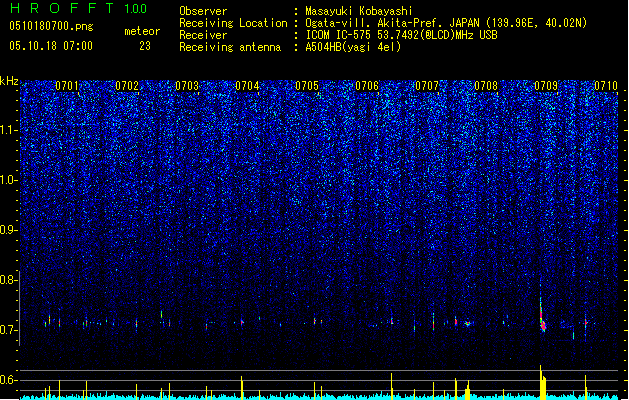Click the 'Observer' field label
629x400 pixels.
pyautogui.click(x=203, y=11)
